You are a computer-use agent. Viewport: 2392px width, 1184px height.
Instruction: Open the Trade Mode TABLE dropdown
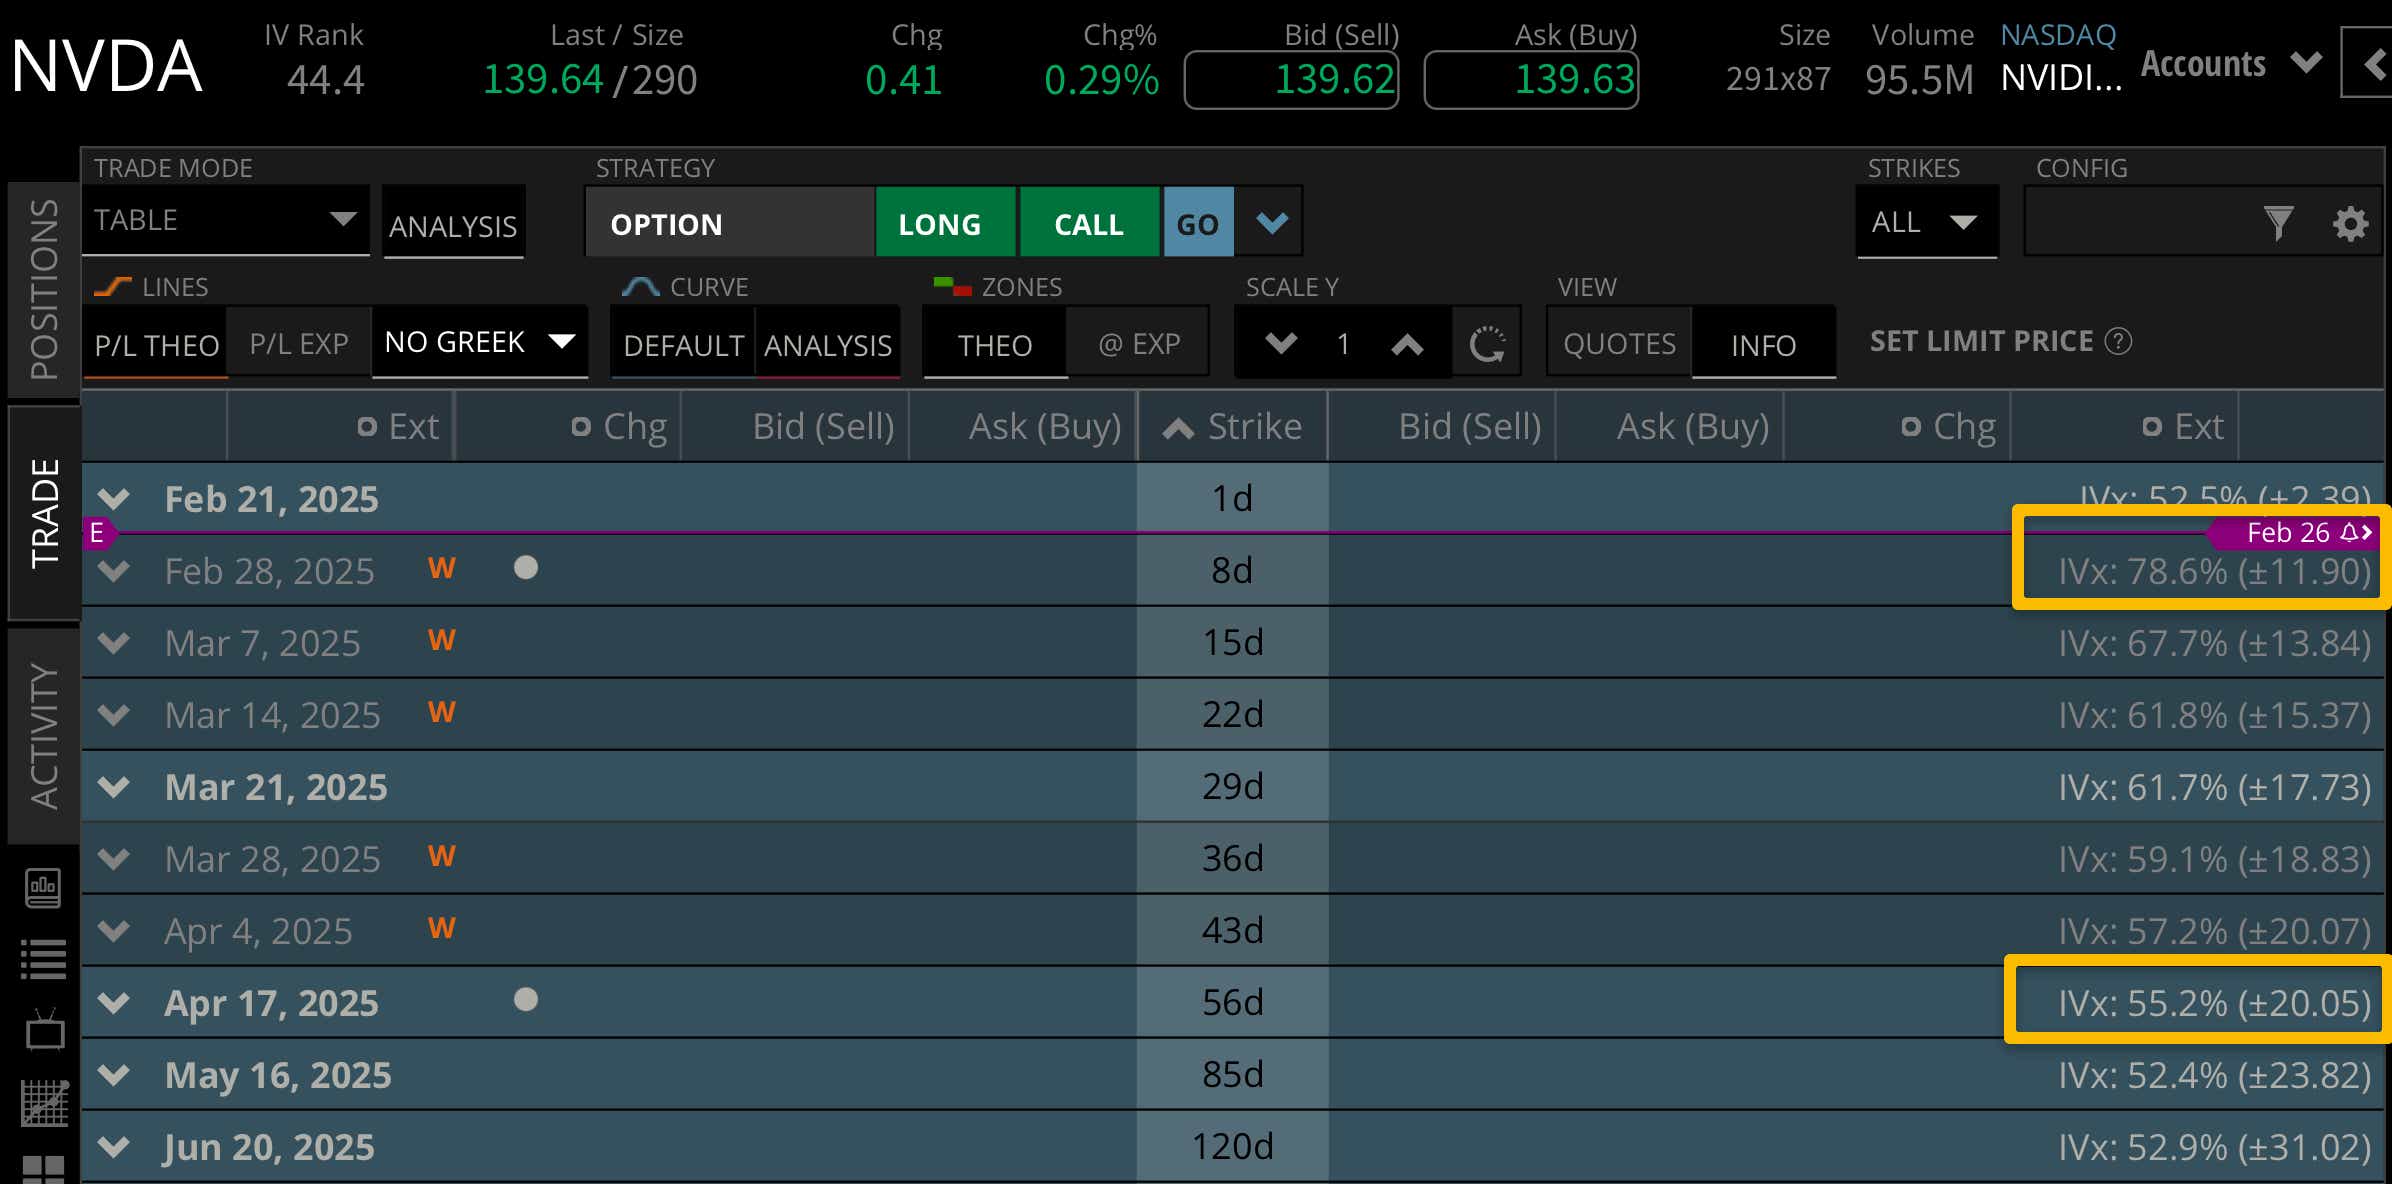click(x=225, y=220)
